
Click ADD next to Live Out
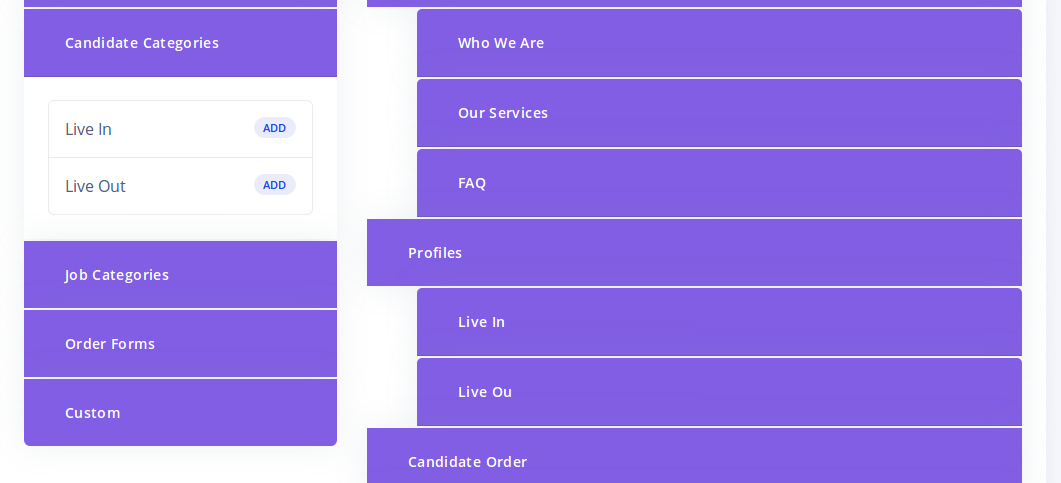[x=275, y=185]
